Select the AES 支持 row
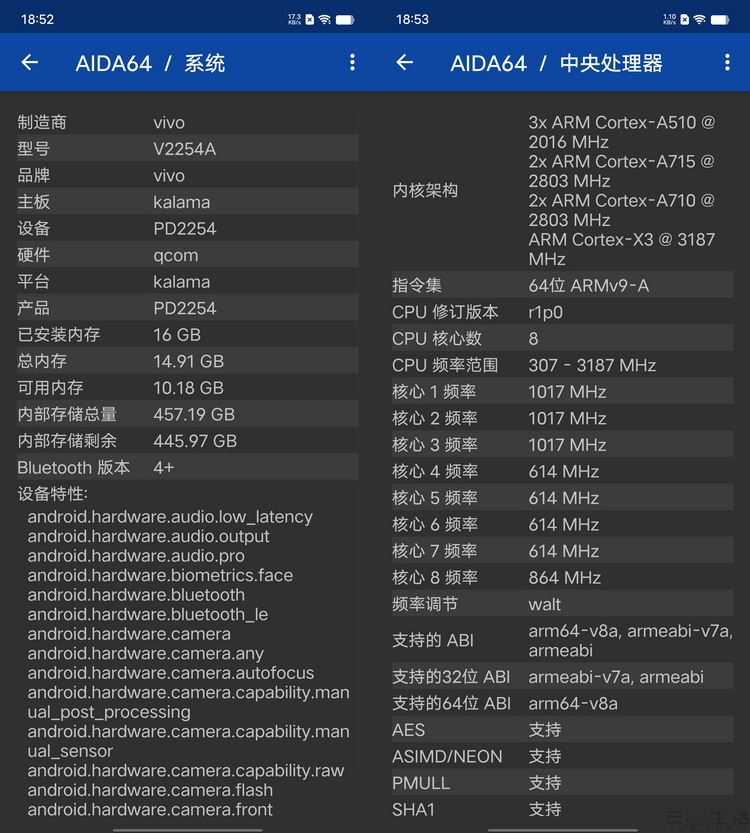The image size is (750, 833). pos(562,729)
